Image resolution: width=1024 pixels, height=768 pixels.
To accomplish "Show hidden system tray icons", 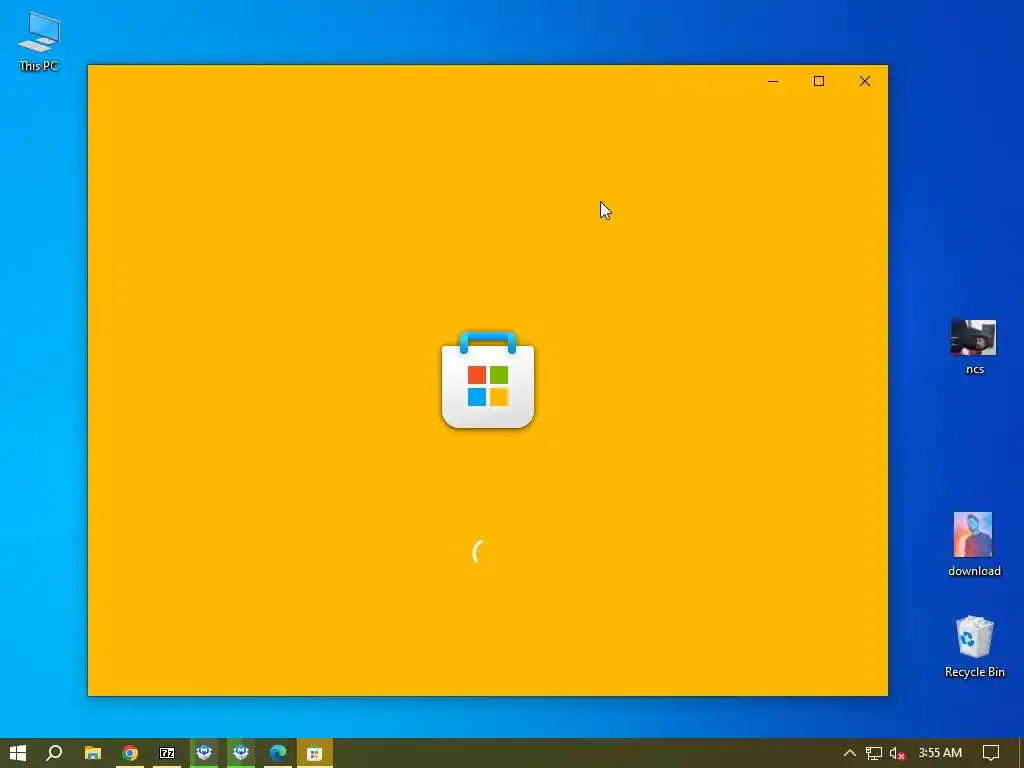I will point(850,753).
